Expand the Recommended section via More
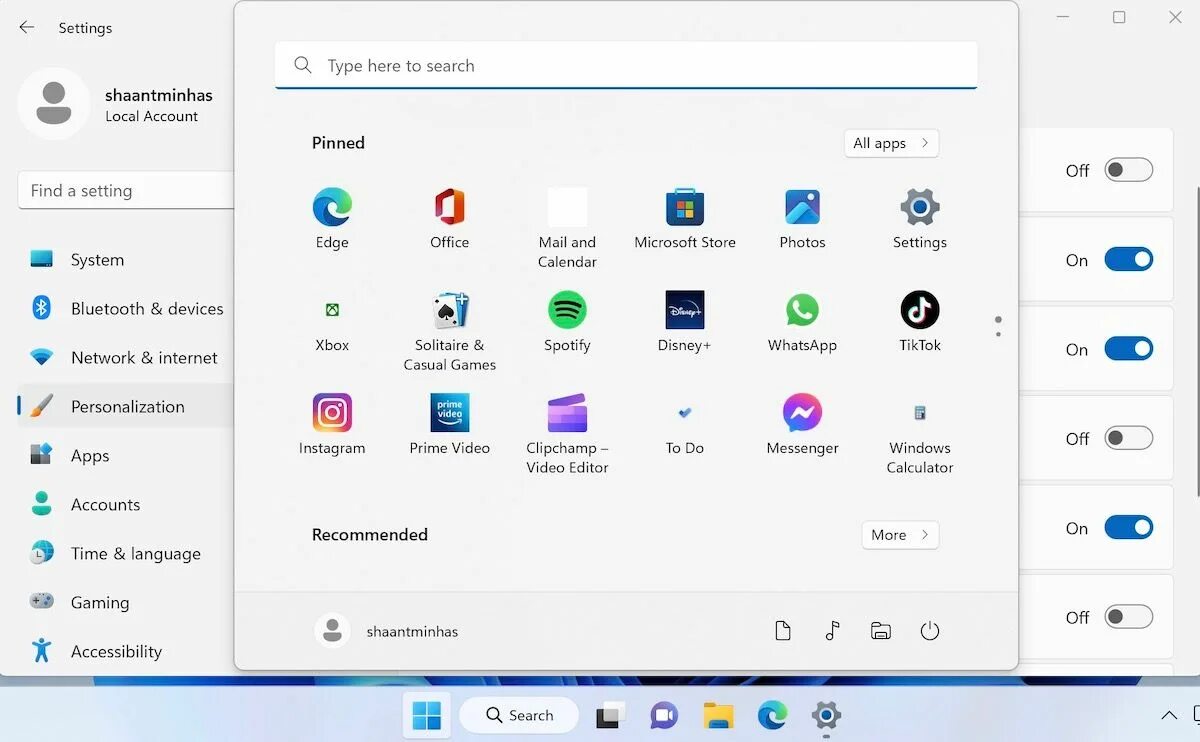Image resolution: width=1200 pixels, height=742 pixels. click(x=899, y=535)
